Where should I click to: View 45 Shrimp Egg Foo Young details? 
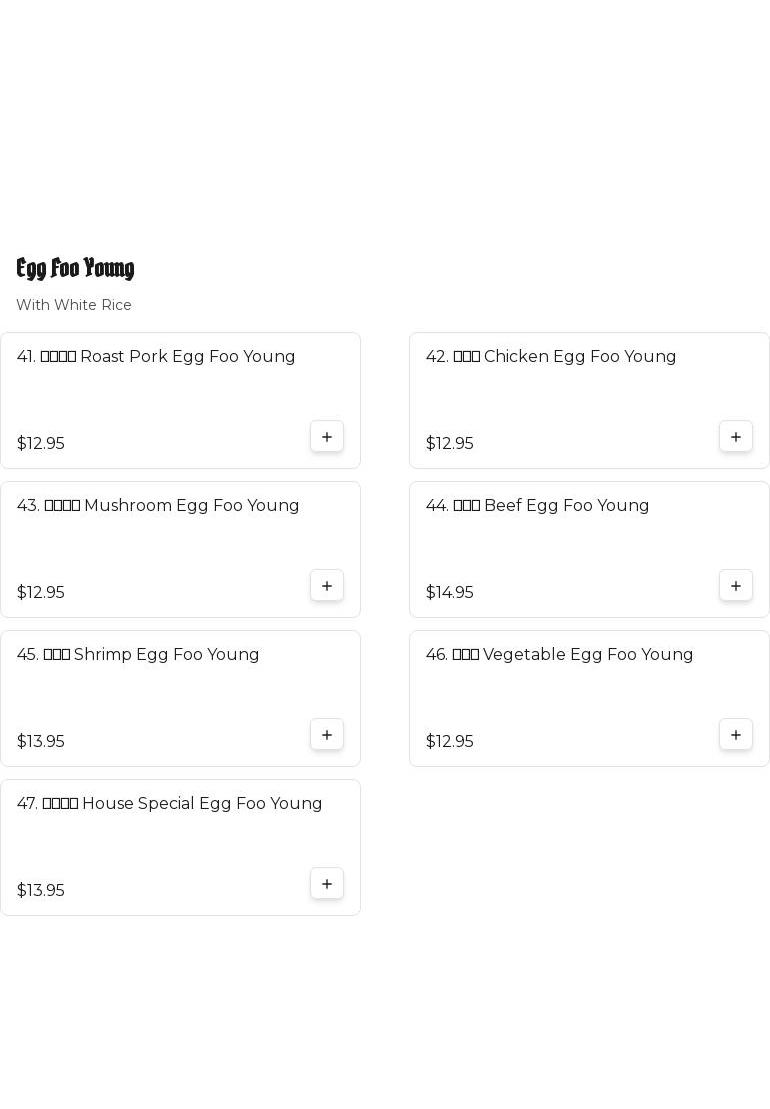pos(138,655)
